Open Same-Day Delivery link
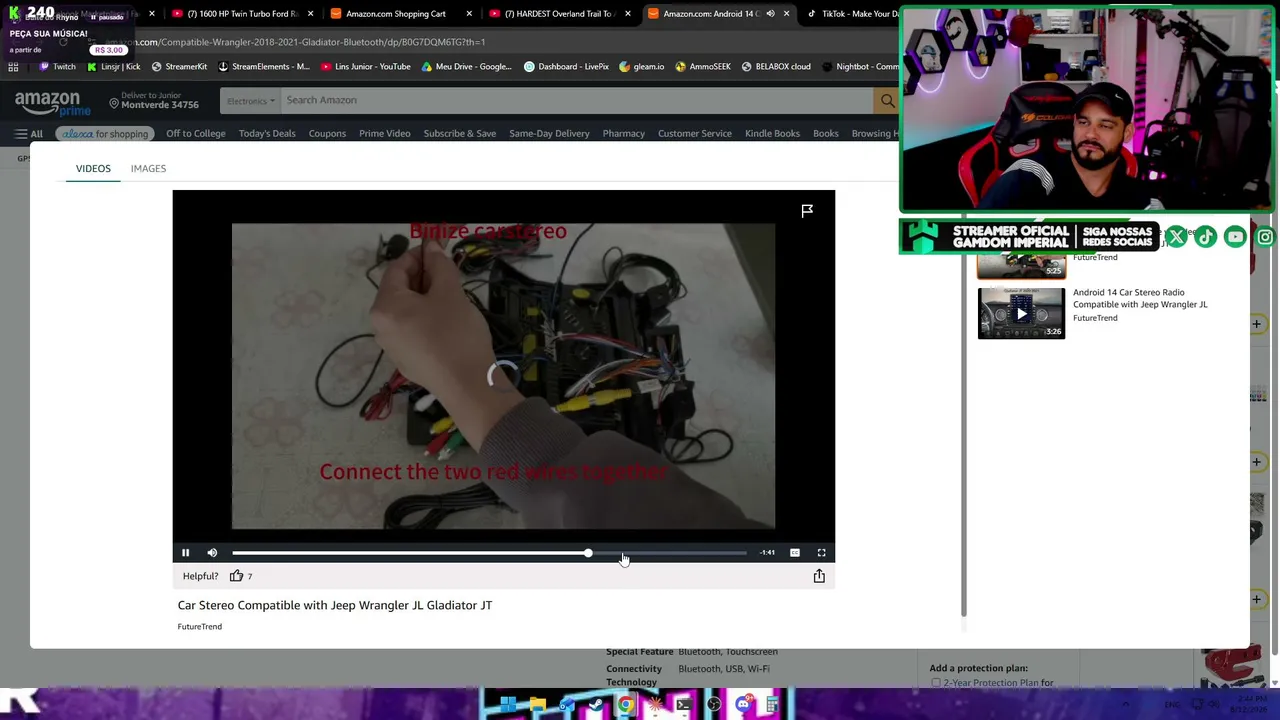The width and height of the screenshot is (1280, 720). [549, 134]
